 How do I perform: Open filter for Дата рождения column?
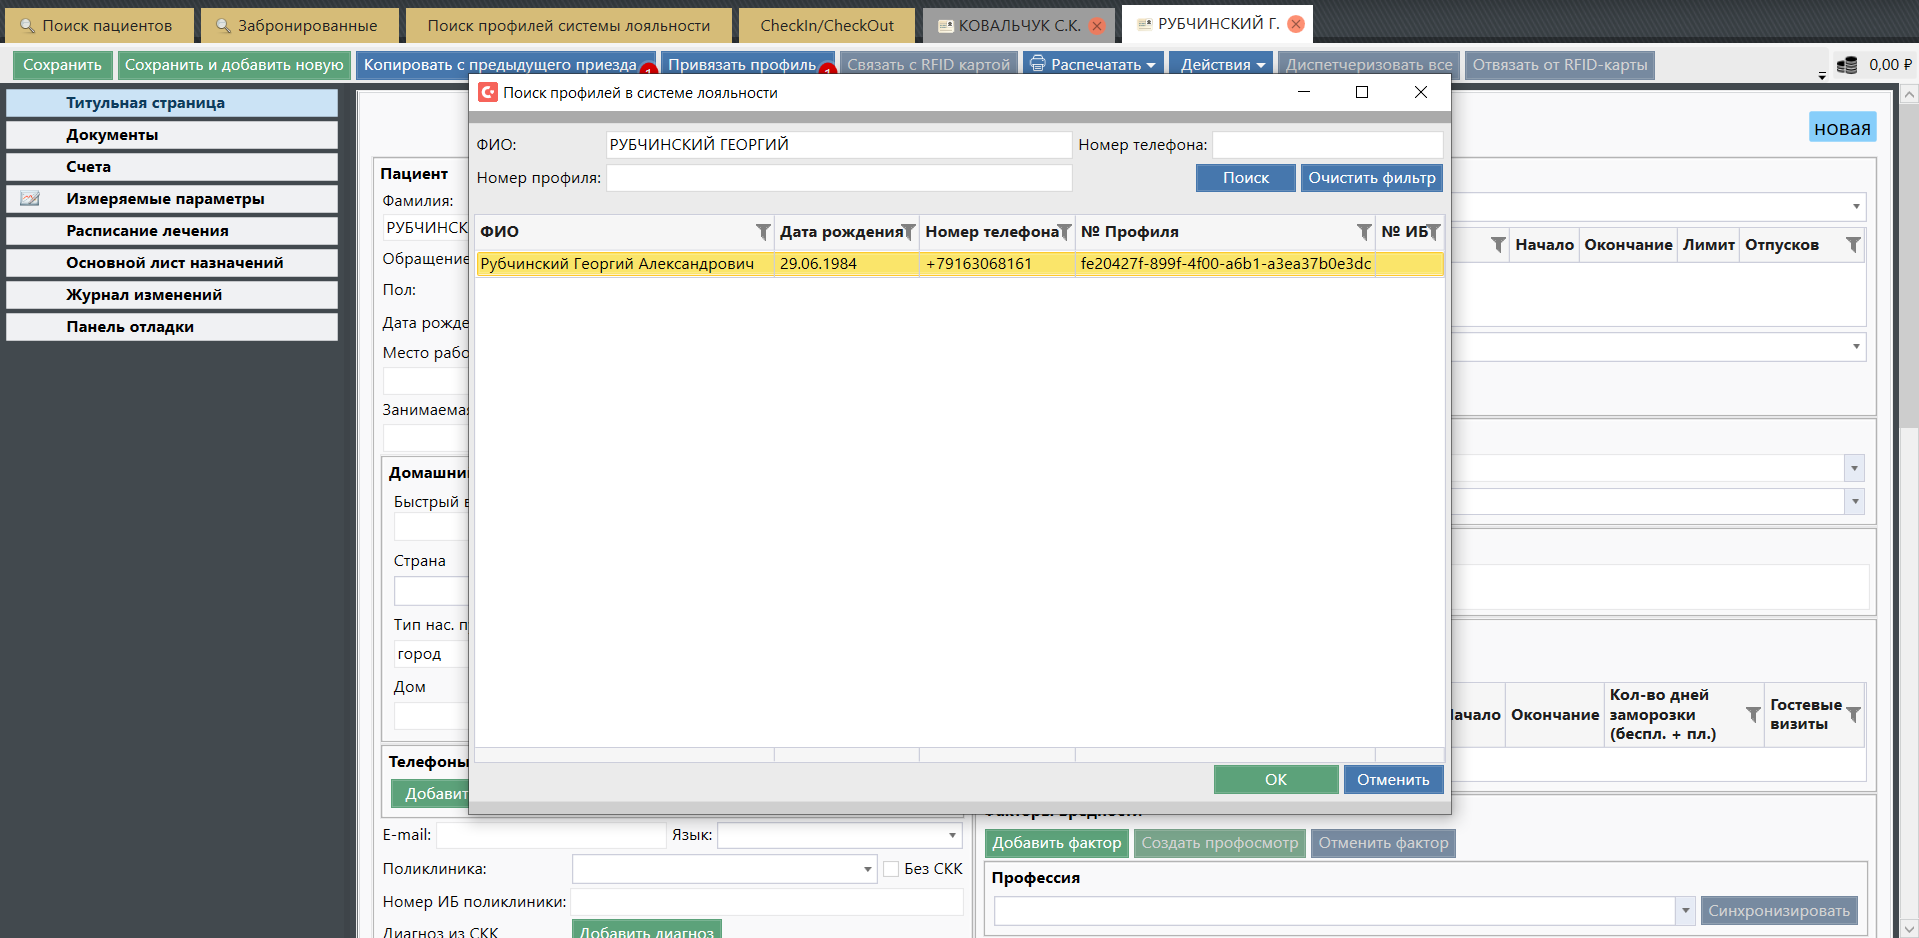pos(908,232)
